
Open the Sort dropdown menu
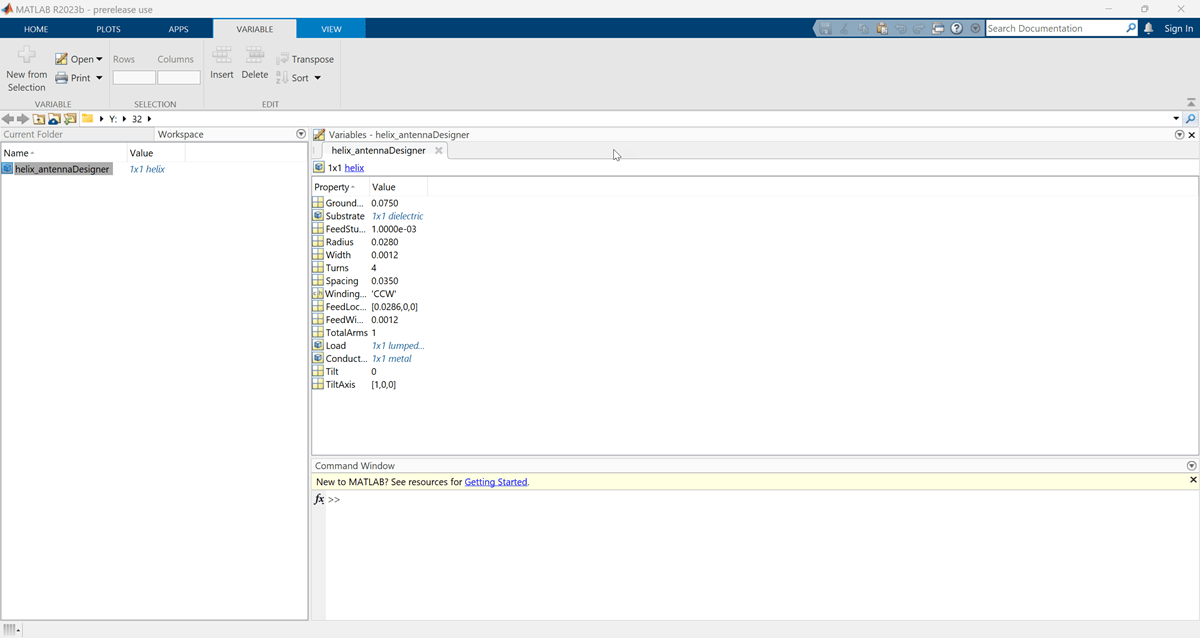point(317,78)
